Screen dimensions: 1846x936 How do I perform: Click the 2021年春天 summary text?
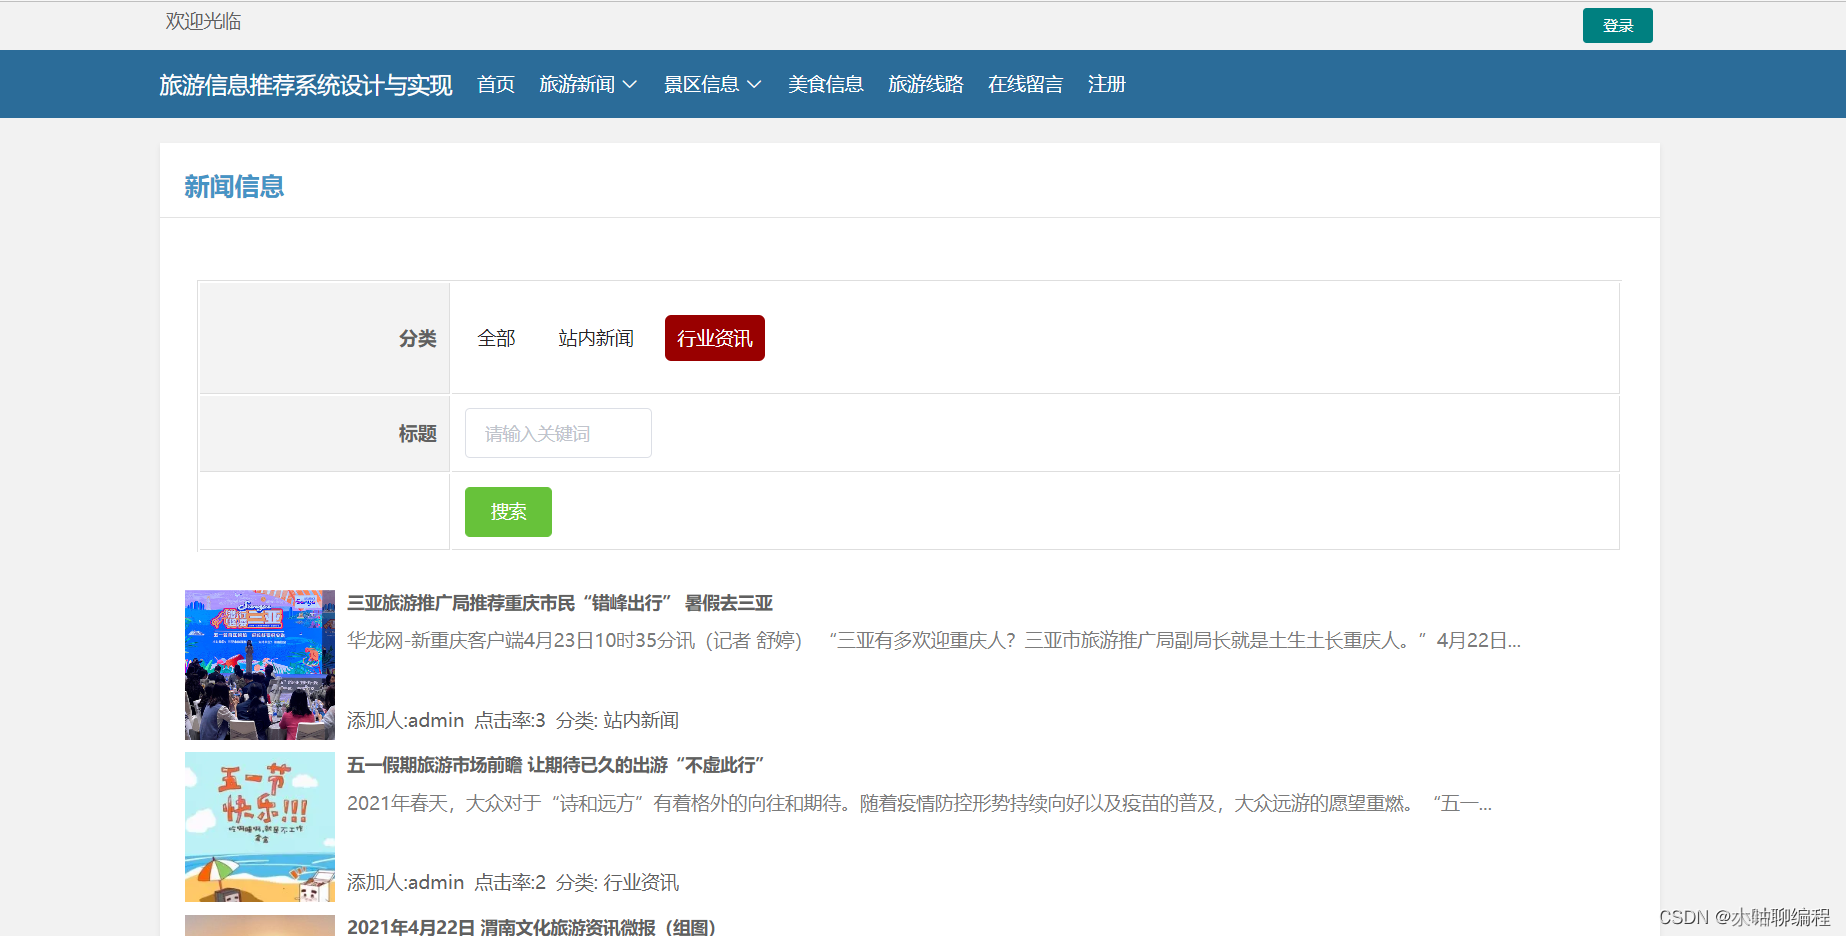(919, 804)
